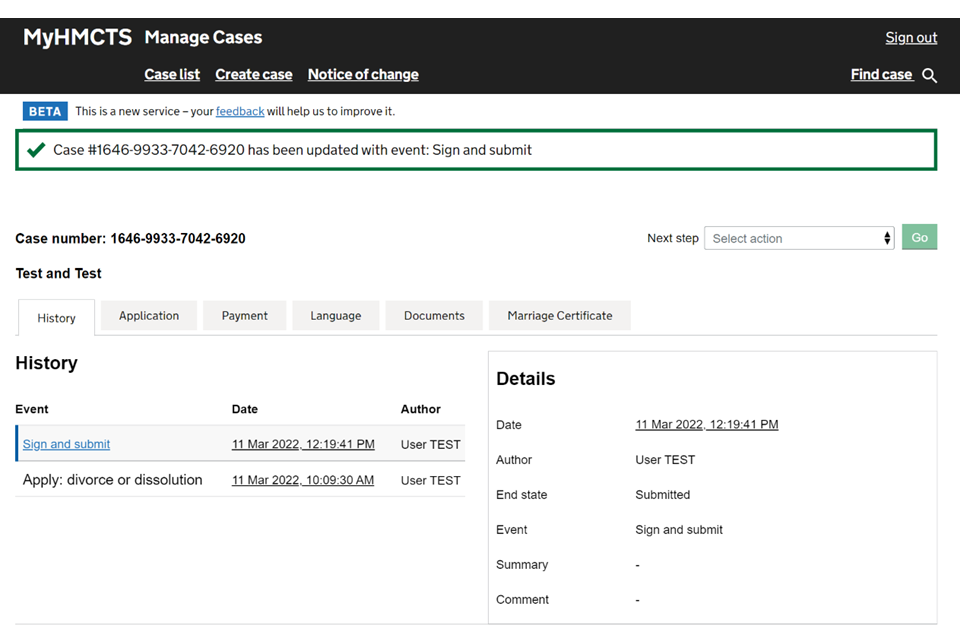Open the Sign and submit event
This screenshot has width=960, height=640.
[66, 444]
